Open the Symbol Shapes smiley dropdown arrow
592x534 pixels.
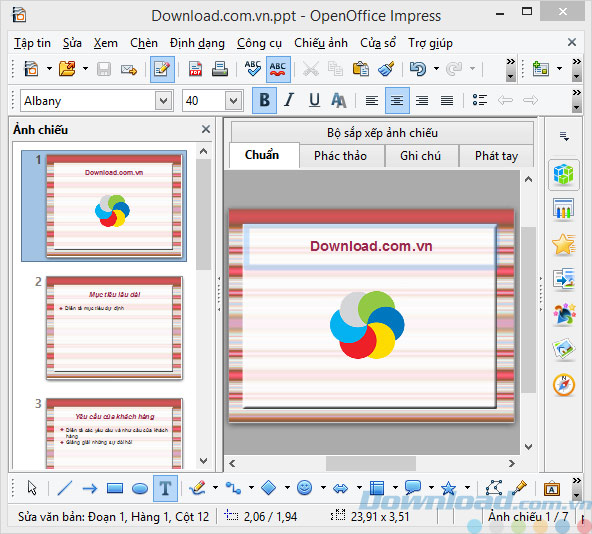tap(323, 488)
